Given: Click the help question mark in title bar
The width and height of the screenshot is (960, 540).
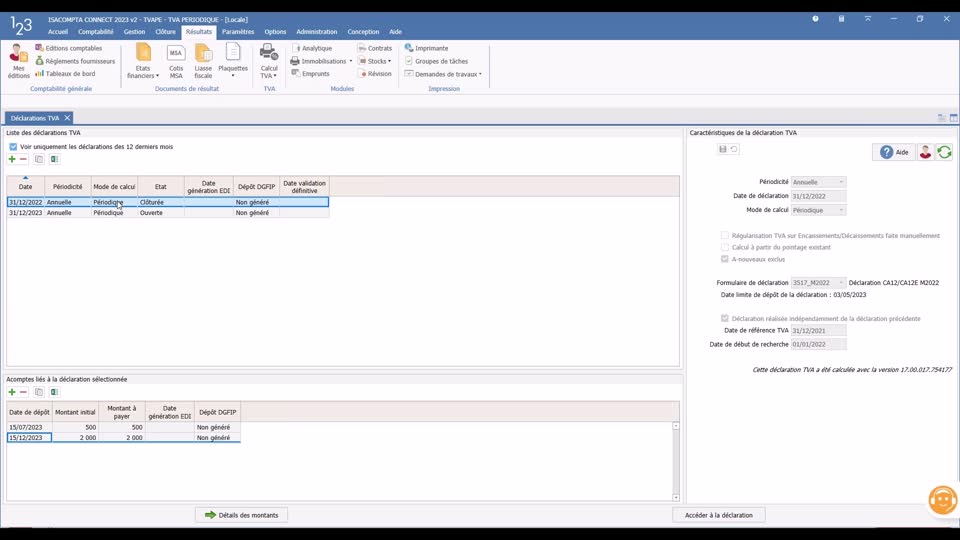Looking at the screenshot, I should coord(816,19).
